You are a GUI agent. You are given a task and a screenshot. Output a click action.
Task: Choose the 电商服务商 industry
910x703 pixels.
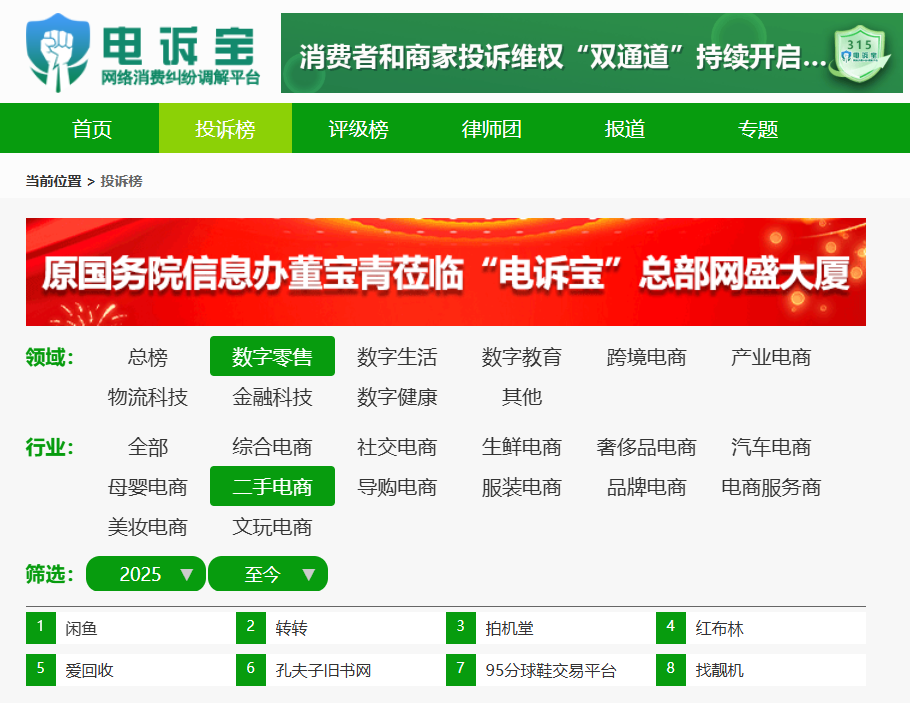pos(771,486)
